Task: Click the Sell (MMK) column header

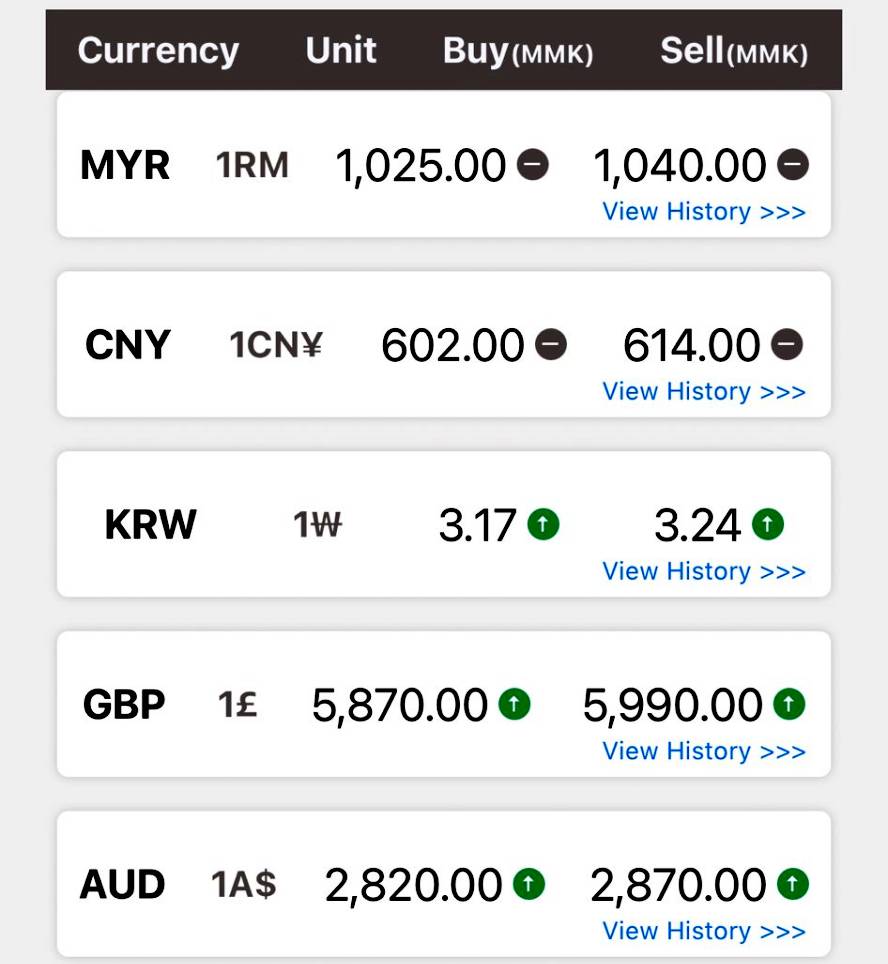Action: [x=733, y=52]
